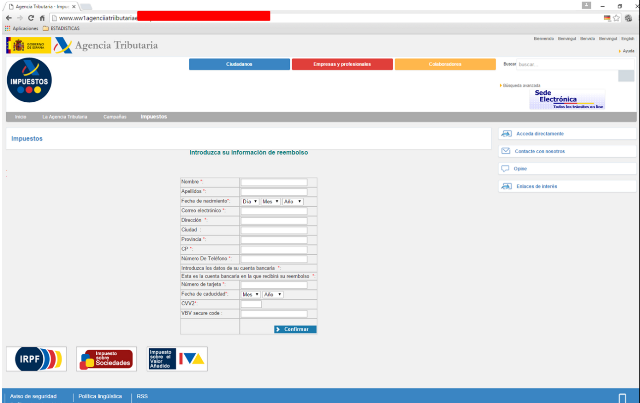
Task: Click the German flag extension icon
Action: point(607,18)
